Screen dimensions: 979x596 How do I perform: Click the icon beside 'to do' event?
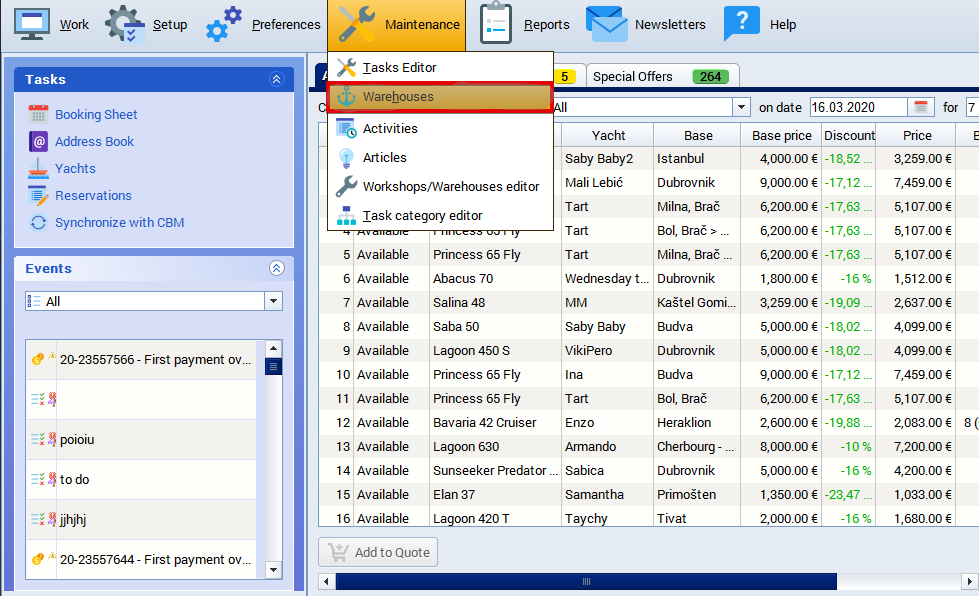pos(43,479)
